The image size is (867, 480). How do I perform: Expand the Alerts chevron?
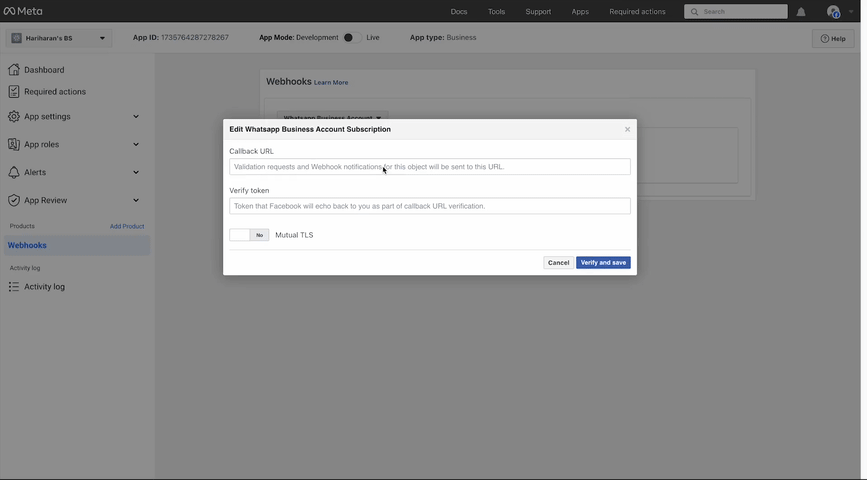pos(136,173)
